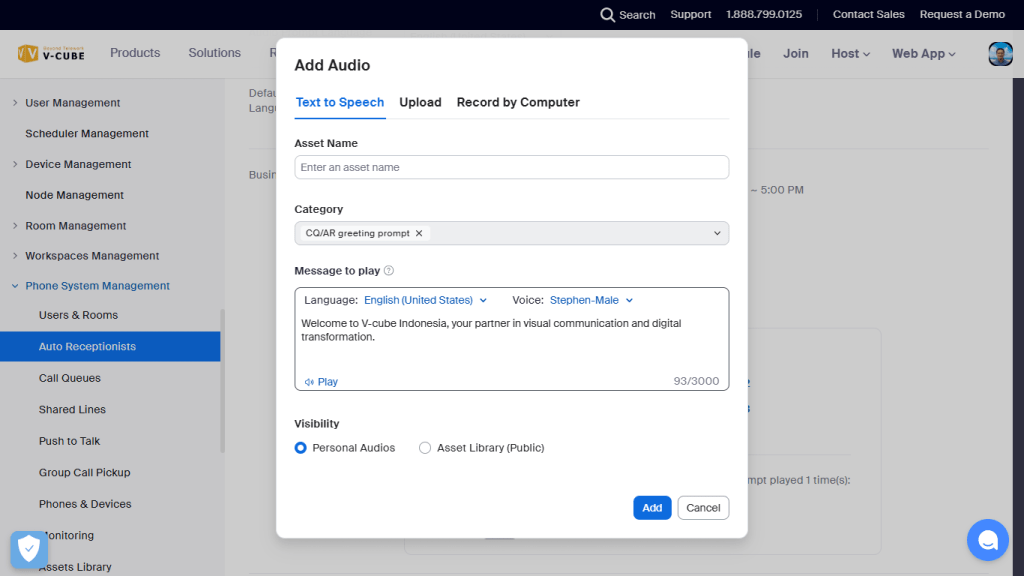This screenshot has width=1024, height=576.
Task: Open Call Queues in sidebar
Action: click(x=70, y=378)
